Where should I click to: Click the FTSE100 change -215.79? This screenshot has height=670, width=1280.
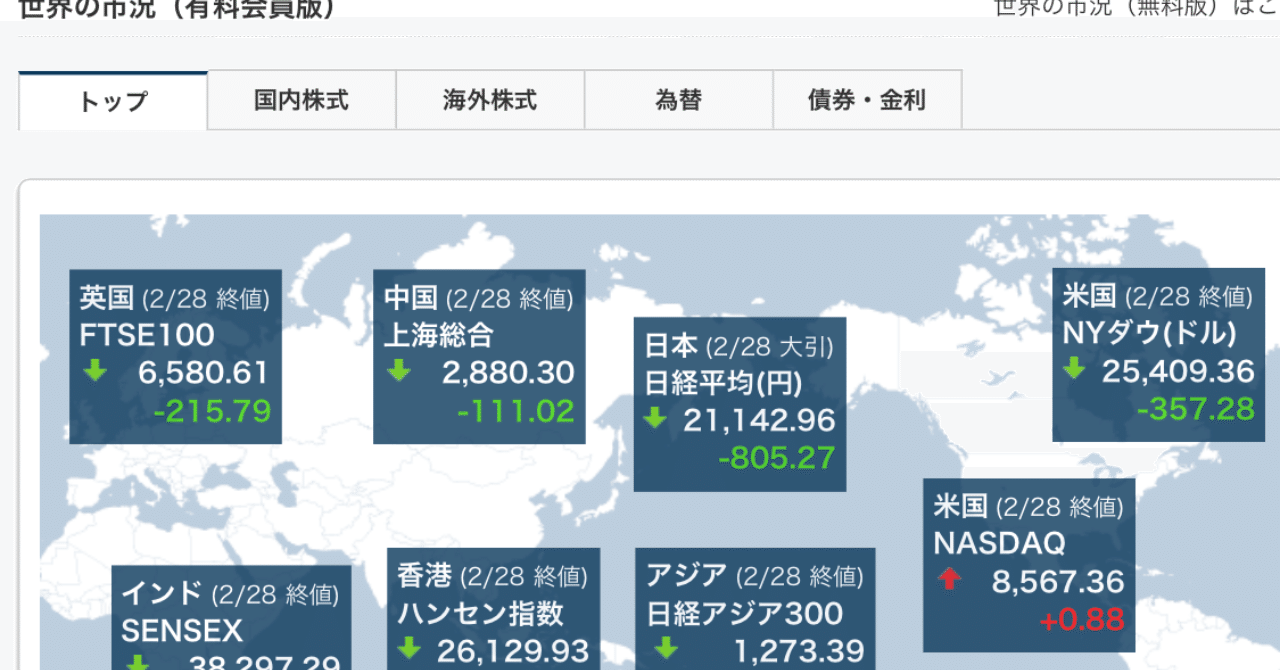pos(212,411)
